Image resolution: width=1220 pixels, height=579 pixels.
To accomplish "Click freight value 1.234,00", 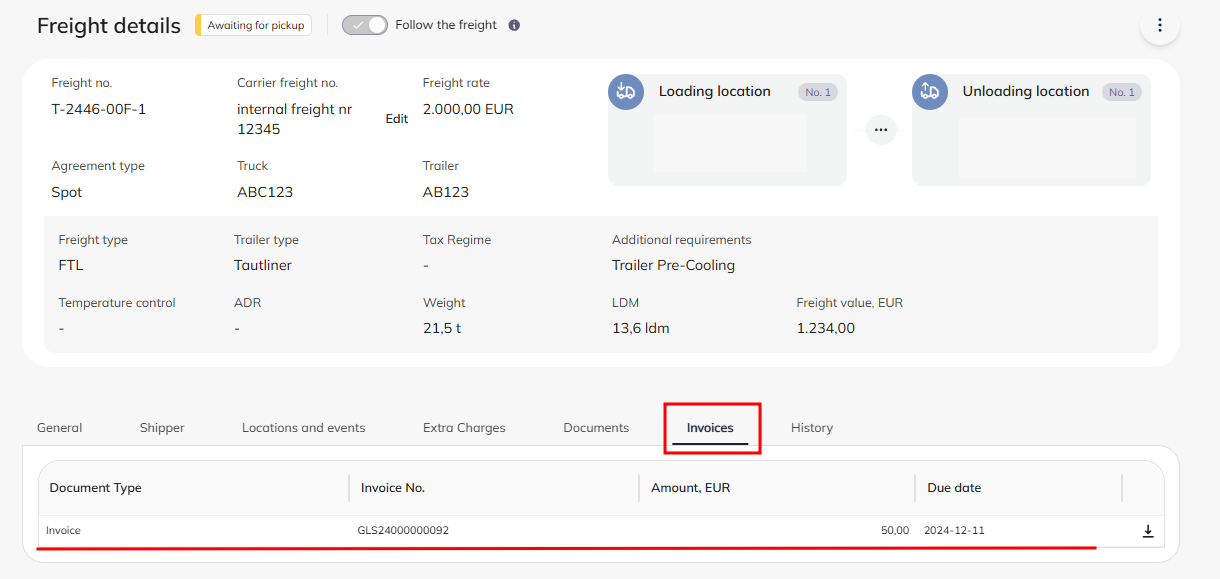I will coord(826,328).
